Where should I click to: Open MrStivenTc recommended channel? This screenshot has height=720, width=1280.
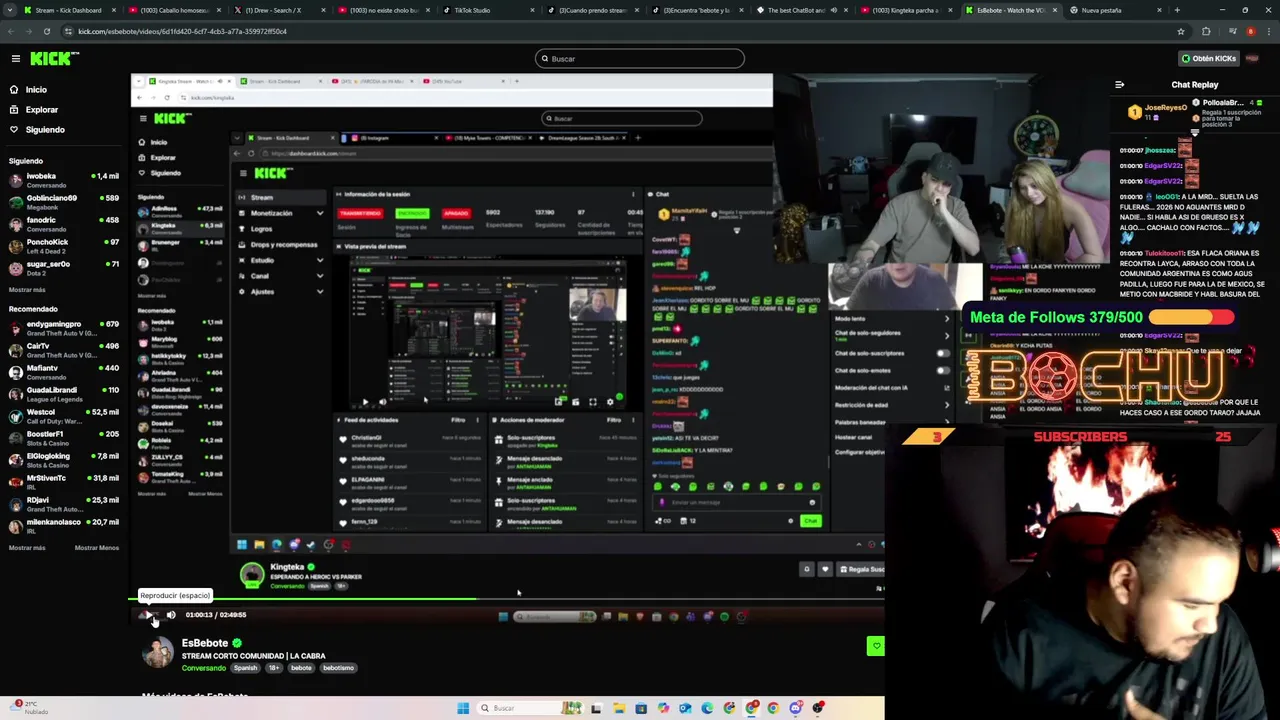pos(64,482)
